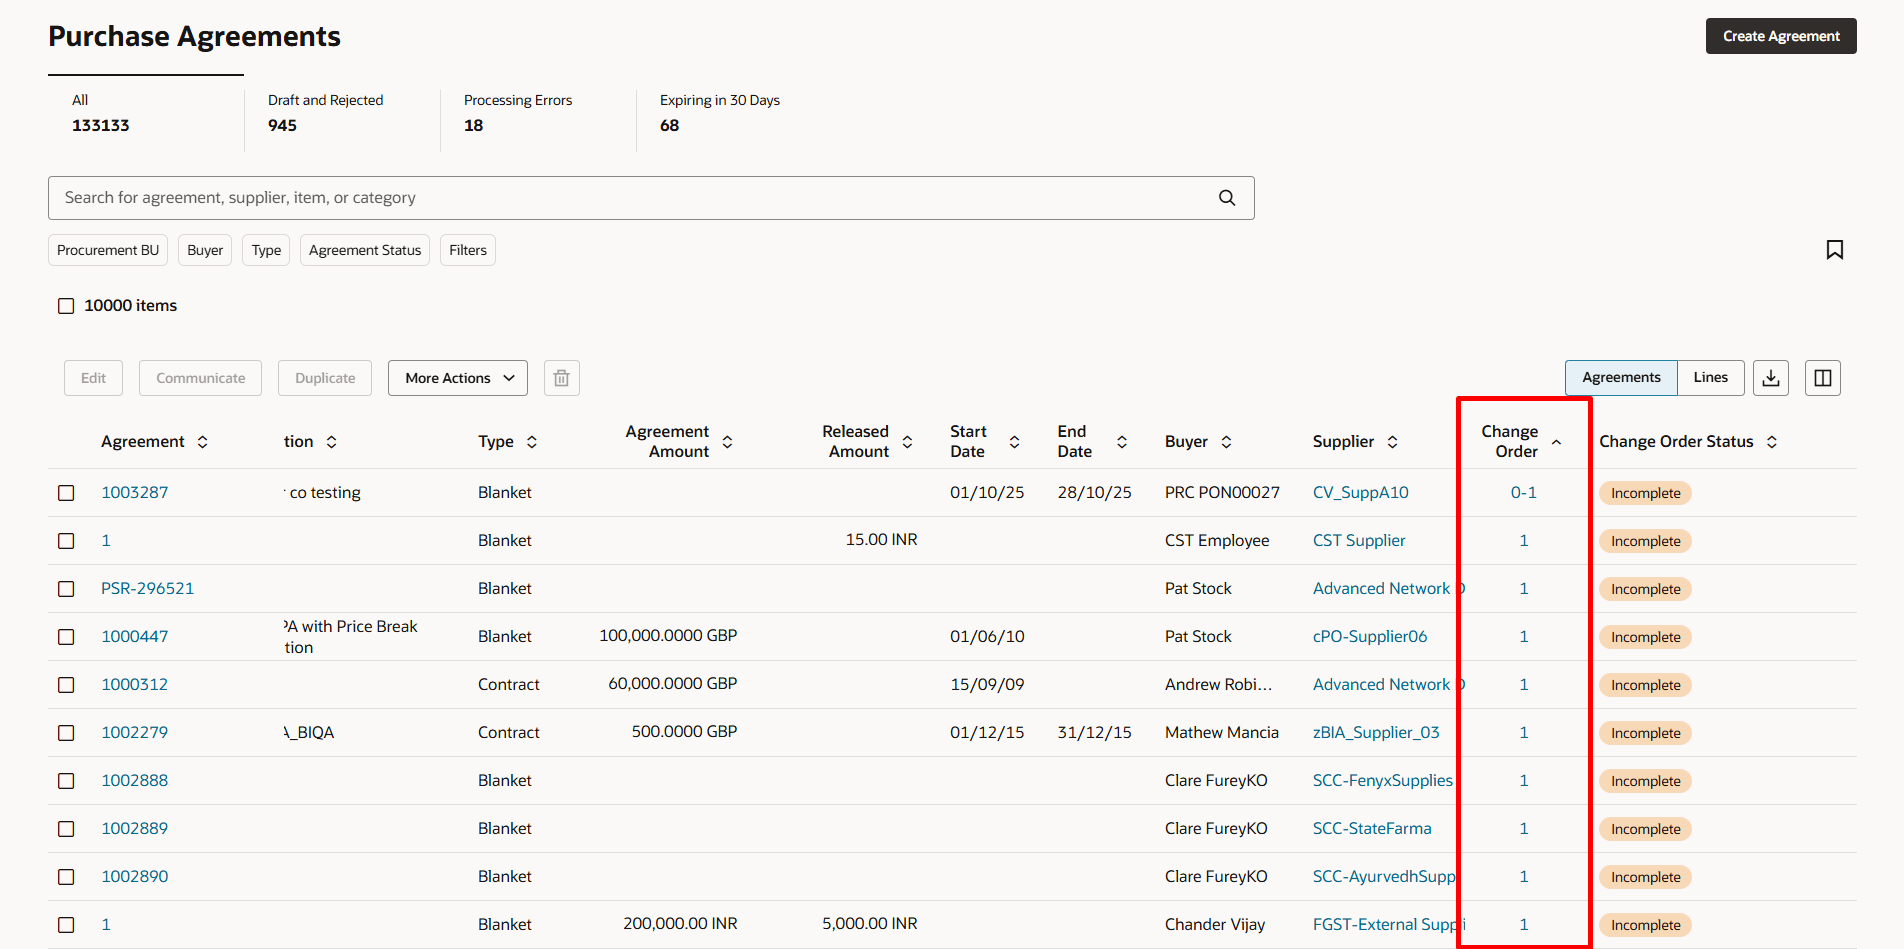
Task: Check the 10000 items select-all checkbox
Action: (x=66, y=305)
